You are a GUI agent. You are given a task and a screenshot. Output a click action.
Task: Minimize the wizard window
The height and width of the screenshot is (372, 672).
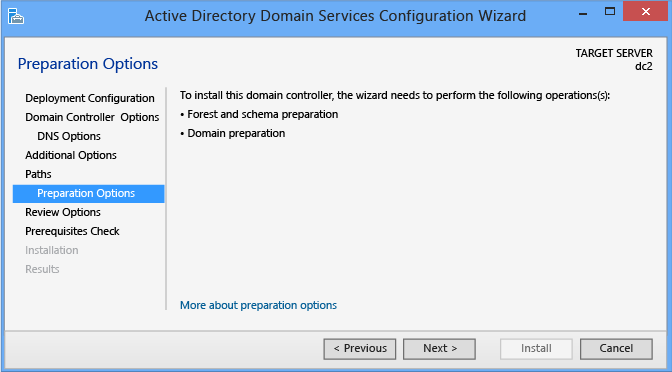click(x=582, y=12)
